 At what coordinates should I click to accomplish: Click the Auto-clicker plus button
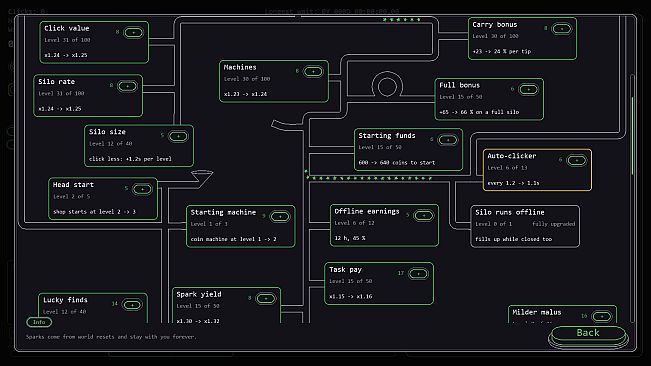point(576,160)
